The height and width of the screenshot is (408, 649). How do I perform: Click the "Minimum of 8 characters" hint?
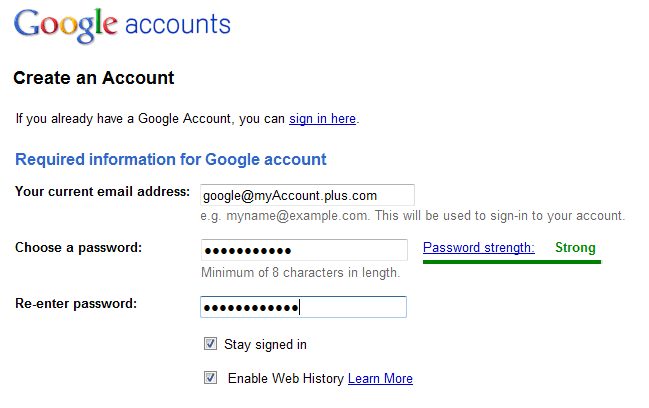point(300,272)
